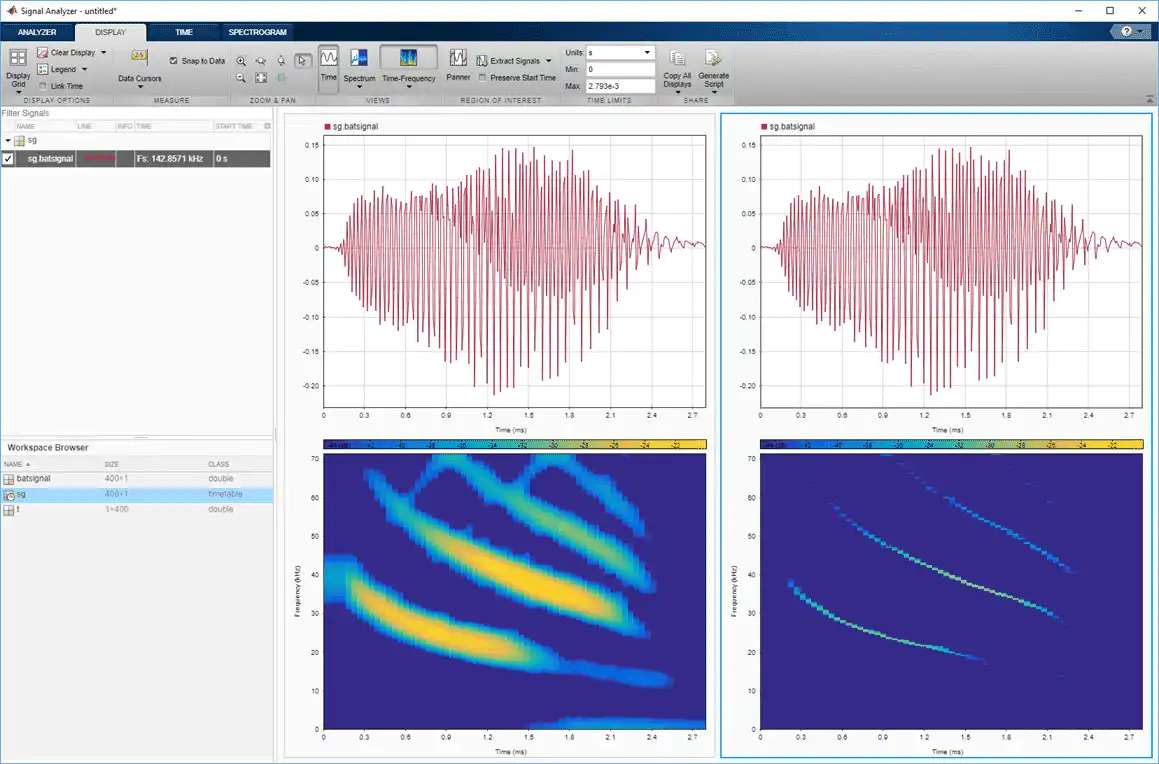Switch to the Analyzer tab
This screenshot has width=1159, height=764.
(x=37, y=32)
